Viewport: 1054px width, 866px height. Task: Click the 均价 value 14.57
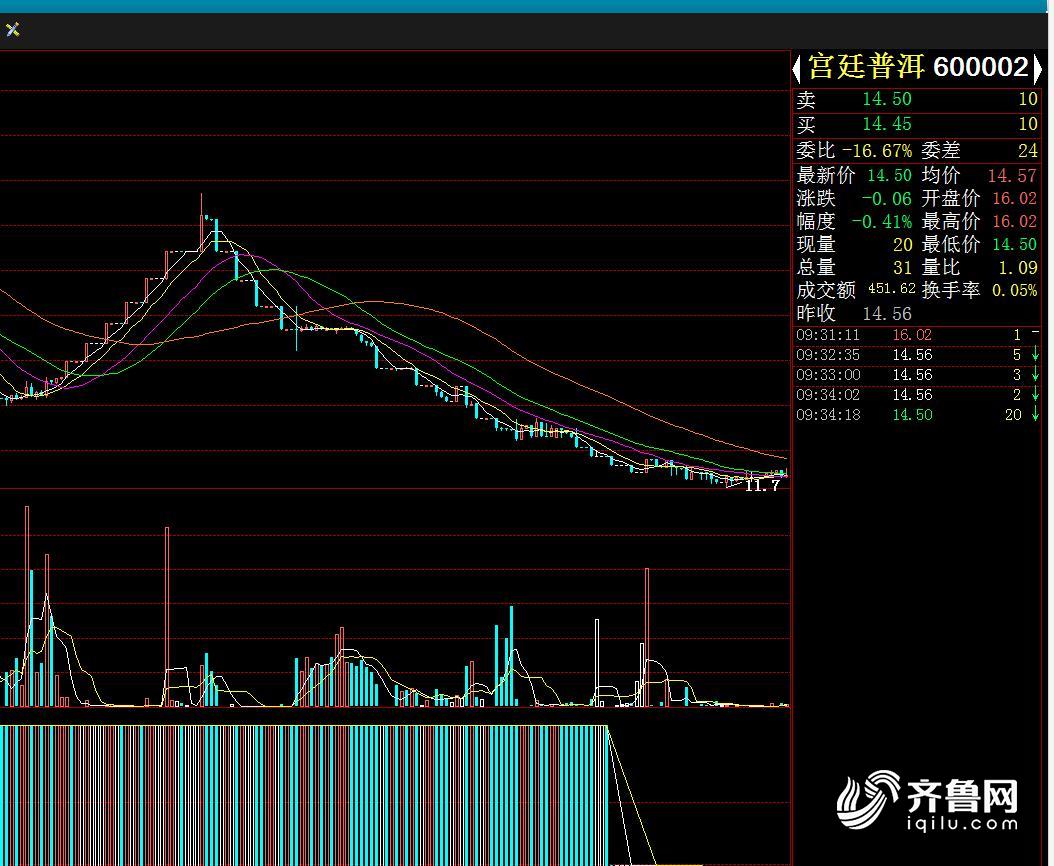[1012, 176]
